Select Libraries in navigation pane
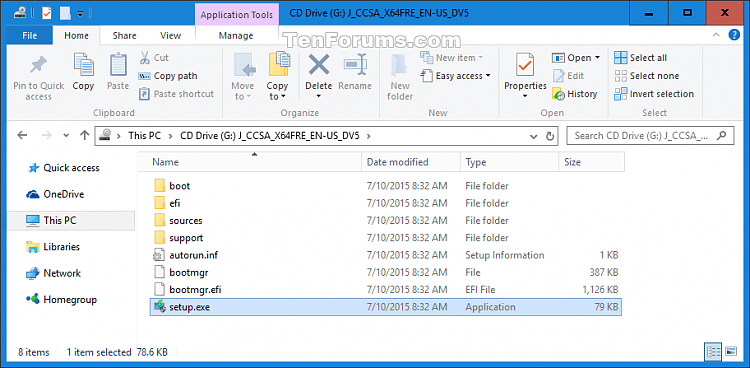 [x=61, y=247]
